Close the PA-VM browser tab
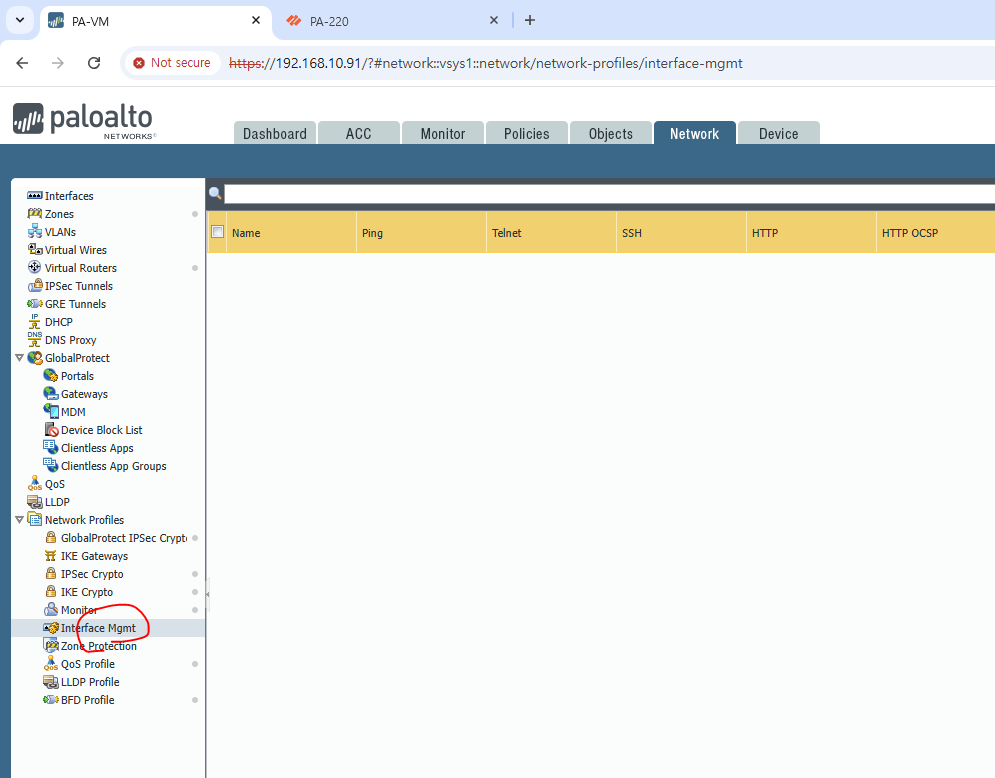Image resolution: width=995 pixels, height=778 pixels. point(256,20)
